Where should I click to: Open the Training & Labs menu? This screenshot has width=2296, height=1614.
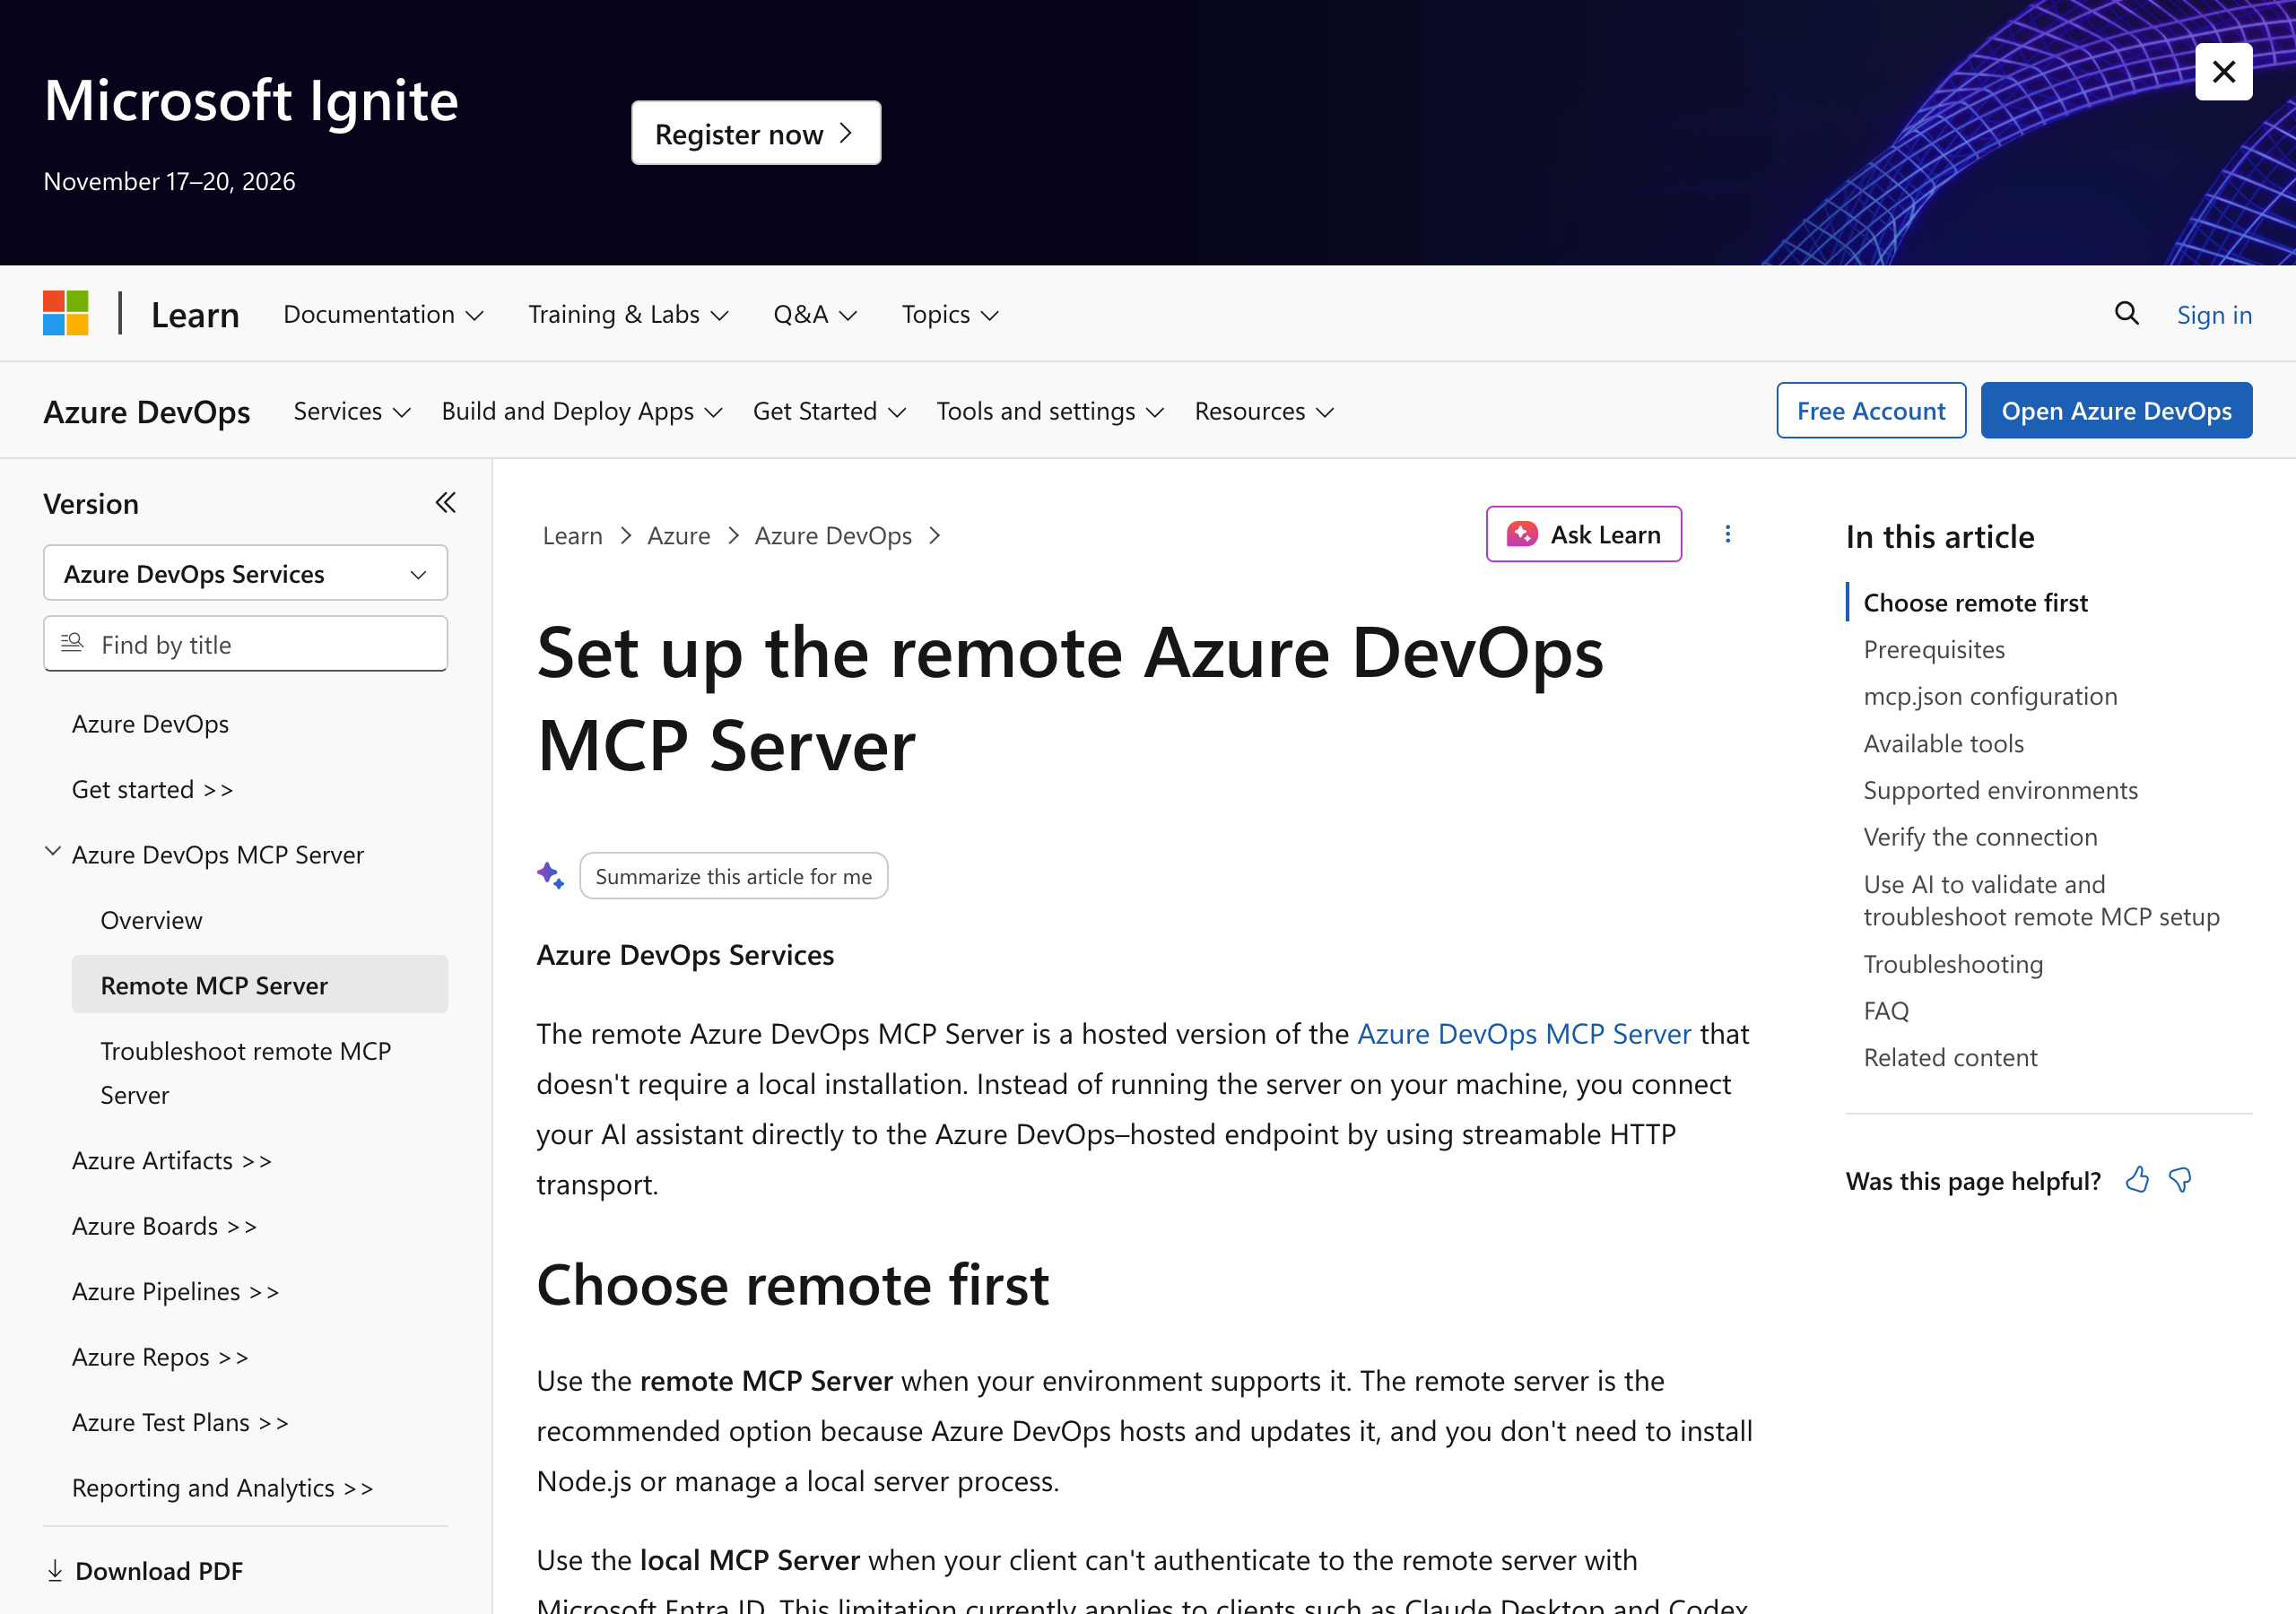coord(628,314)
